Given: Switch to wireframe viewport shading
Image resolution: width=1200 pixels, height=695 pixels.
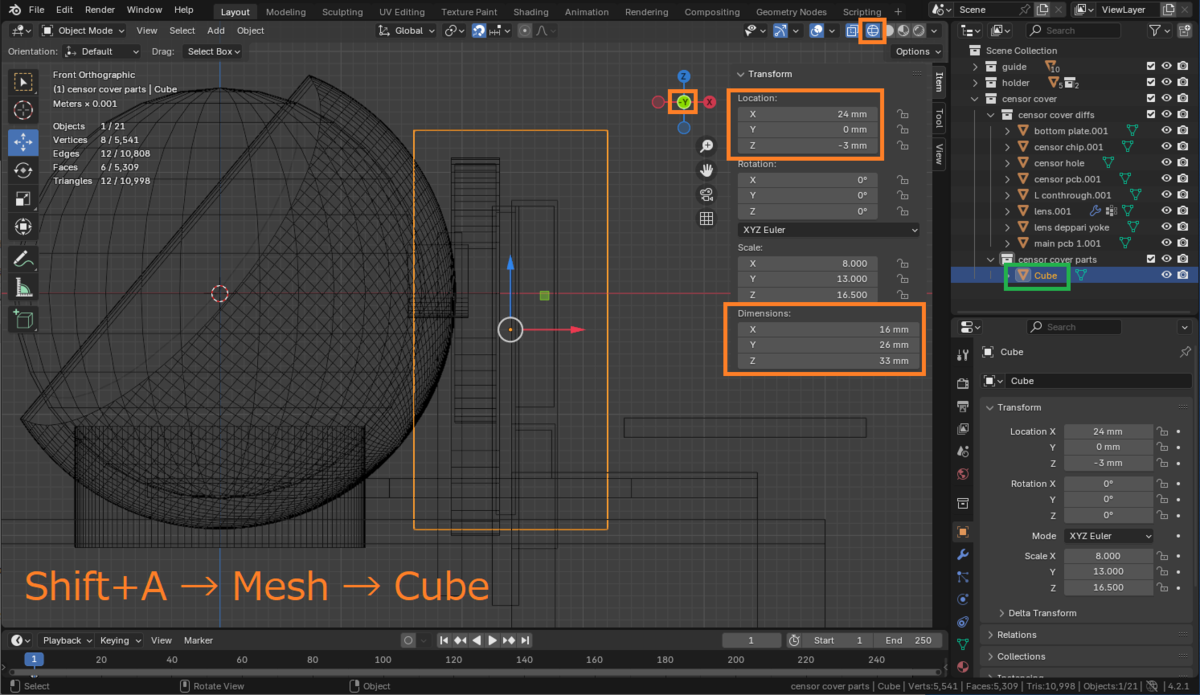Looking at the screenshot, I should click(x=872, y=30).
